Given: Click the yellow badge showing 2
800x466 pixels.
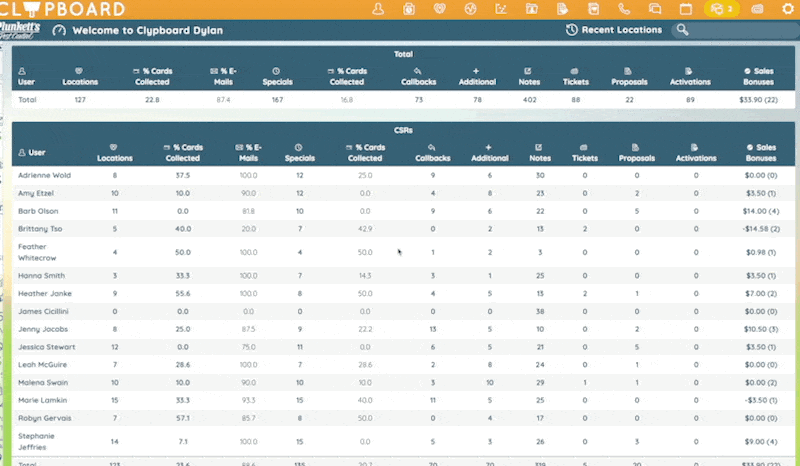Looking at the screenshot, I should click(721, 9).
